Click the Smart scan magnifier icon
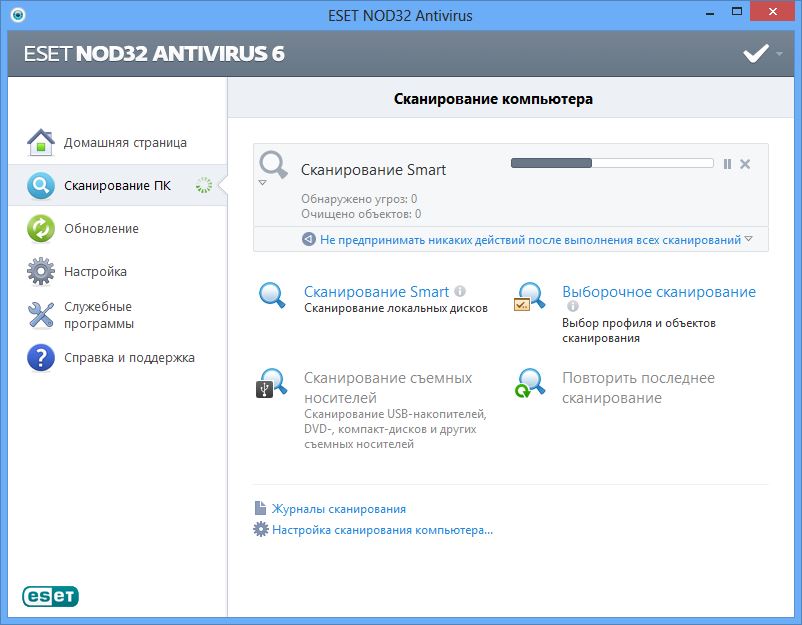 (x=272, y=295)
